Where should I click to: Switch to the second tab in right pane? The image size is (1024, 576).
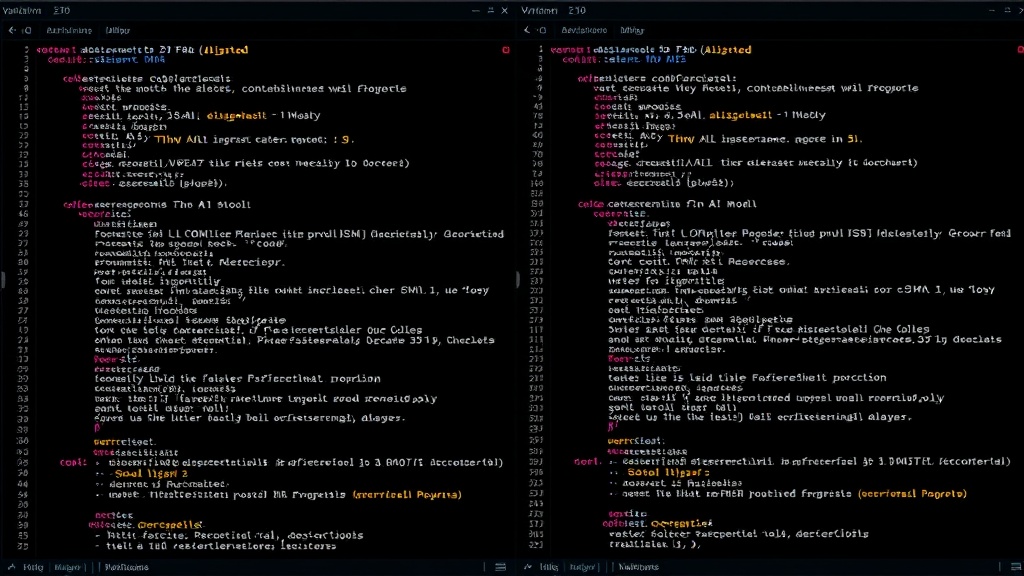632,30
